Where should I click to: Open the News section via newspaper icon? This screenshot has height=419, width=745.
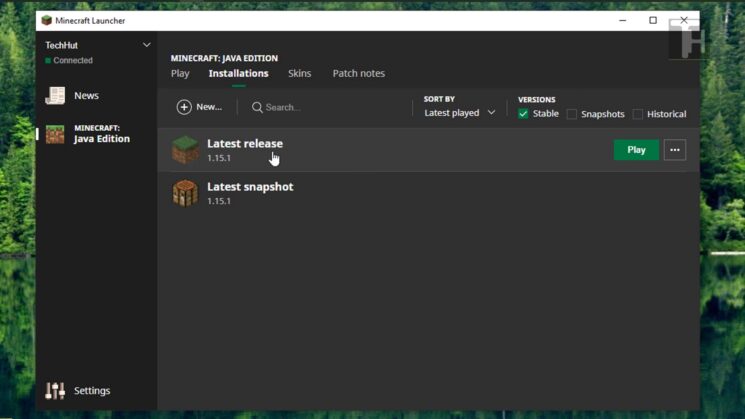[55, 95]
